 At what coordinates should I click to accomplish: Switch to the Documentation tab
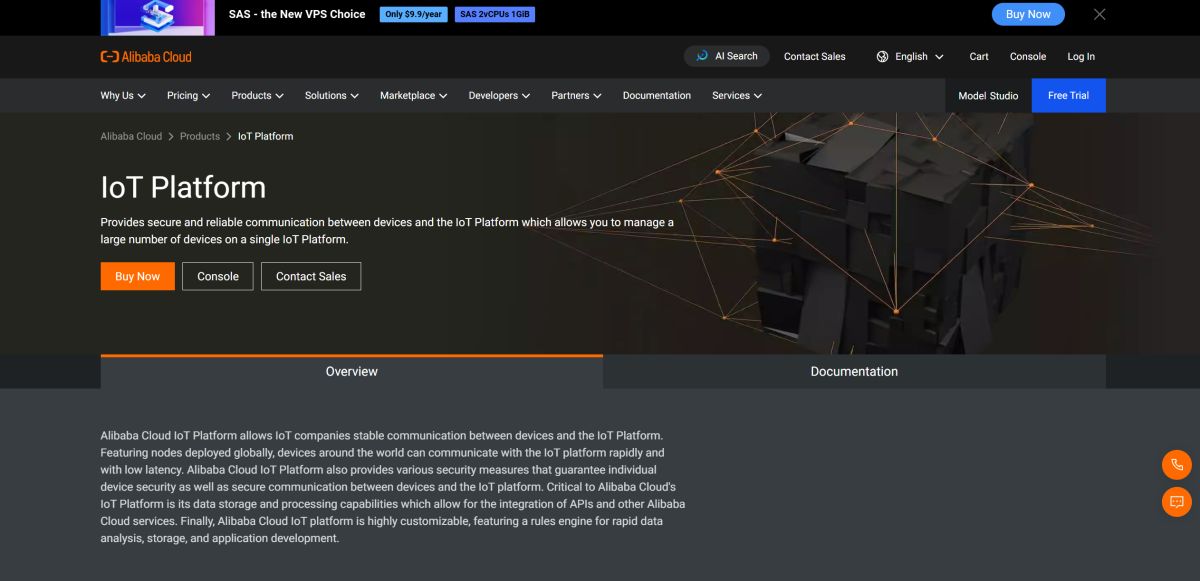pyautogui.click(x=854, y=371)
